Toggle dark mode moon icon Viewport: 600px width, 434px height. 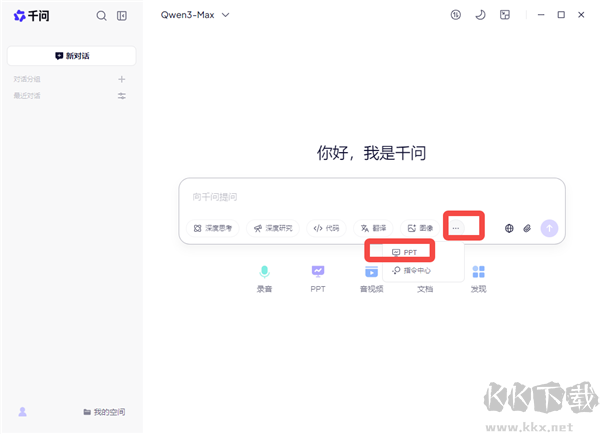coord(480,15)
